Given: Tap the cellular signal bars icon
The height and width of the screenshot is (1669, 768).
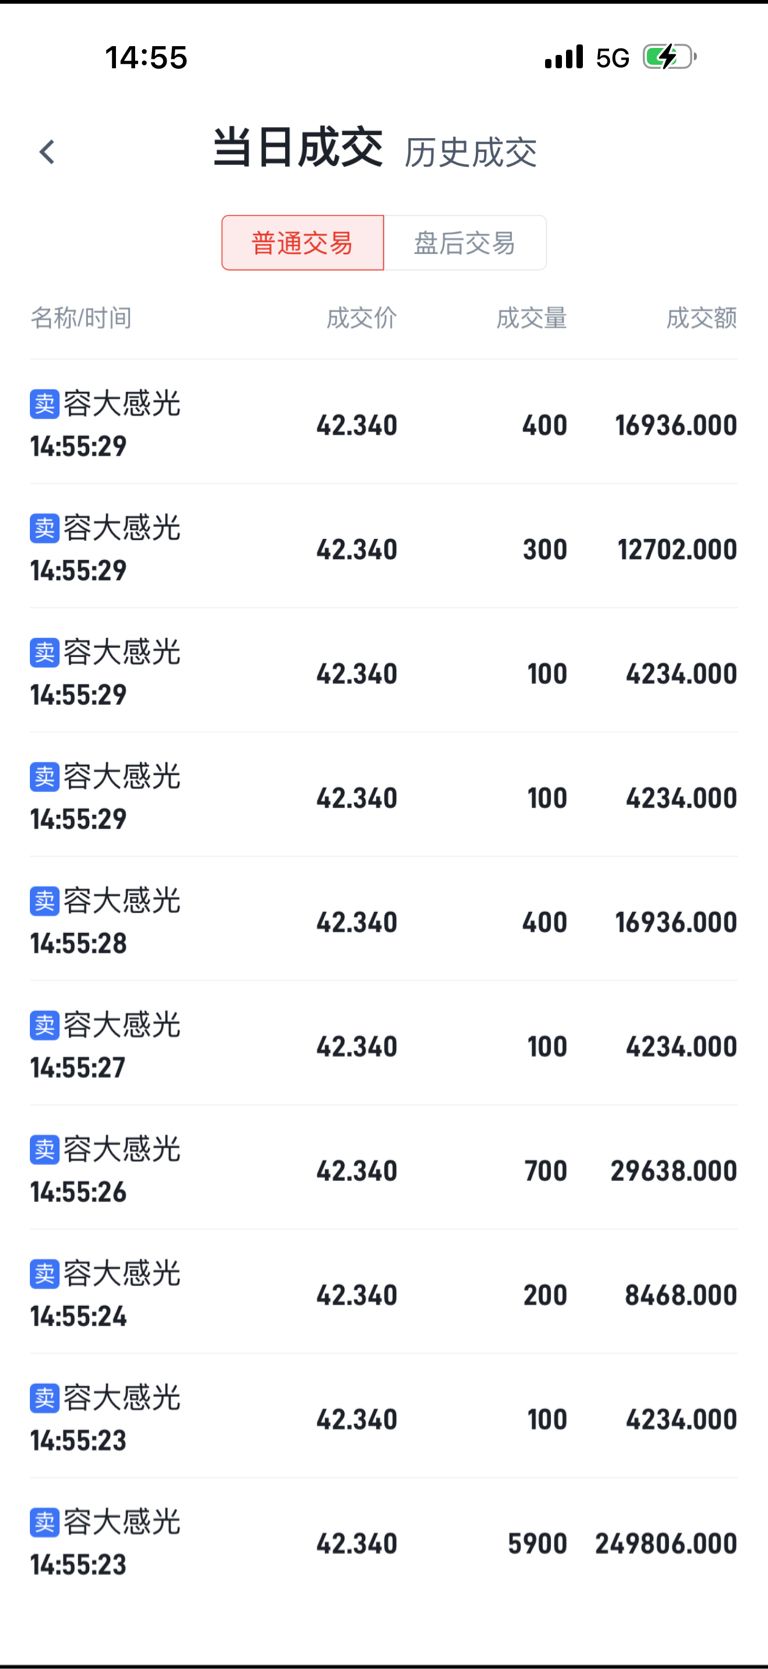Looking at the screenshot, I should coord(564,57).
